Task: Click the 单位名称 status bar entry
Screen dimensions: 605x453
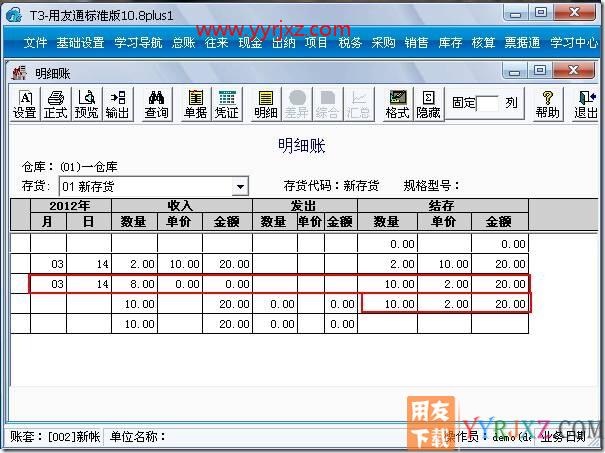Action: [x=137, y=437]
